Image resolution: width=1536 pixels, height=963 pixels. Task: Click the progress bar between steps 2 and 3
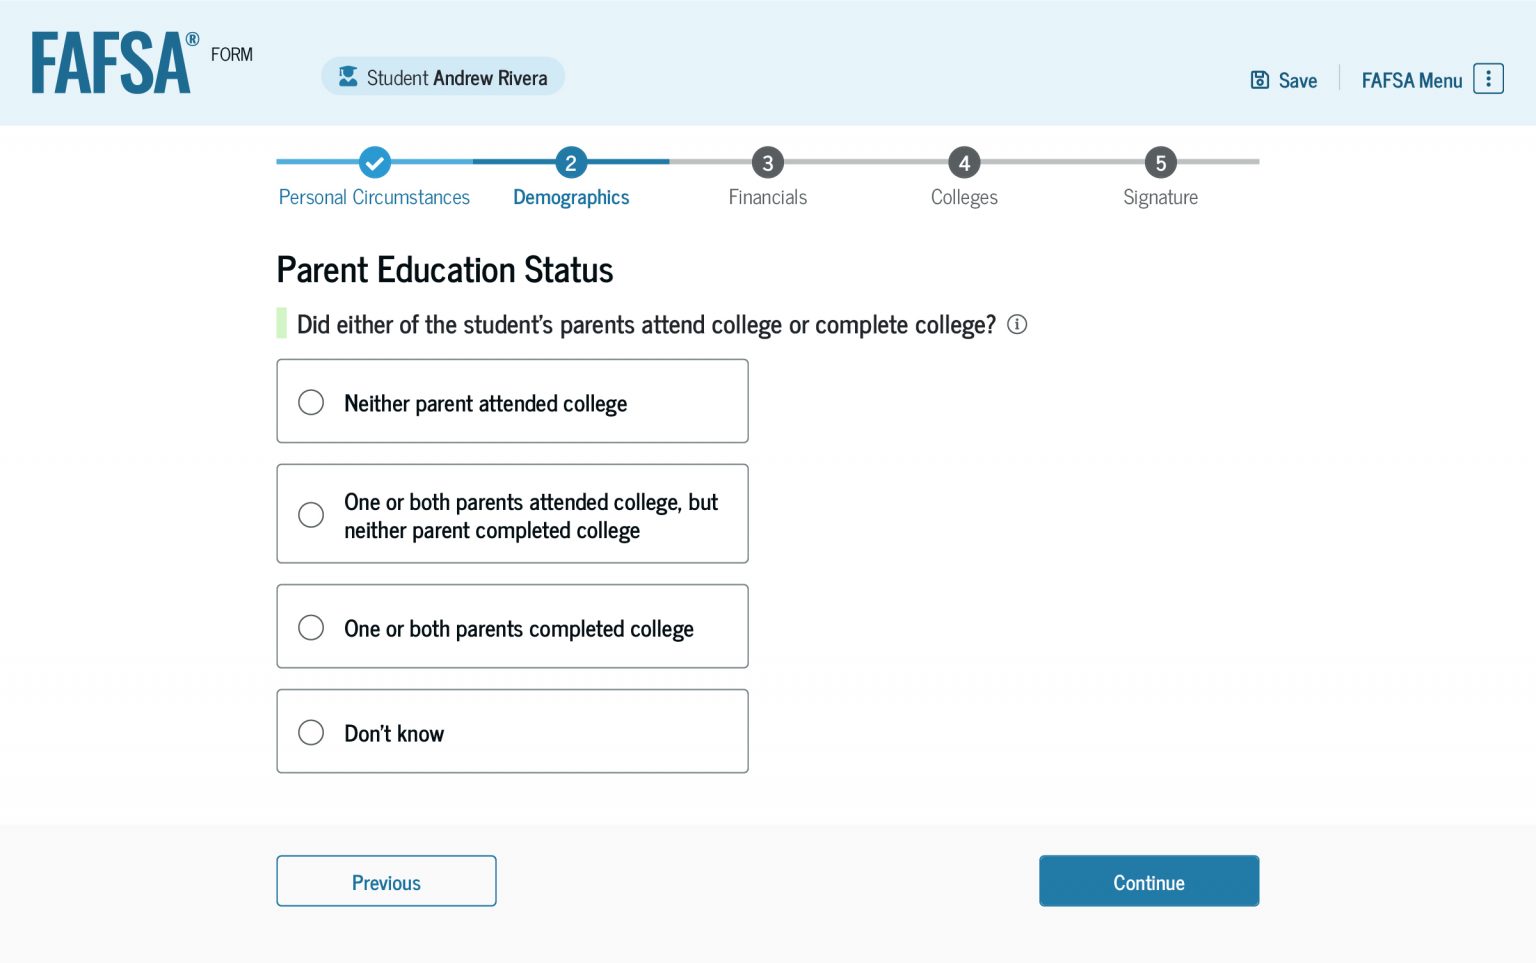(669, 161)
